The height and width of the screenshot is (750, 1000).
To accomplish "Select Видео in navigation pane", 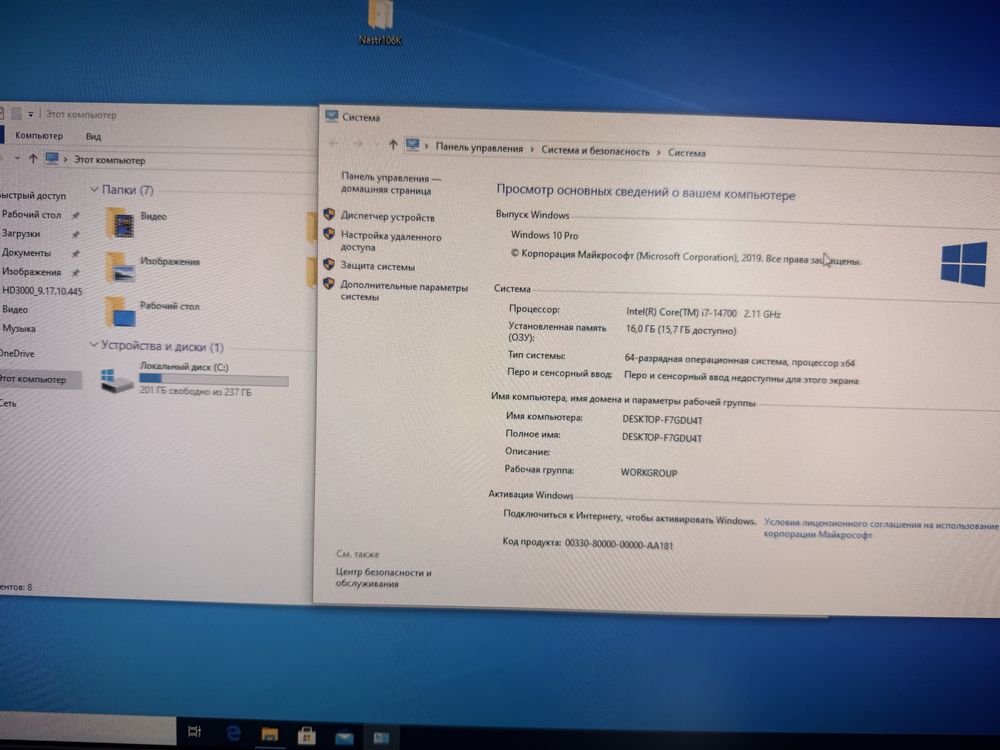I will coord(14,309).
